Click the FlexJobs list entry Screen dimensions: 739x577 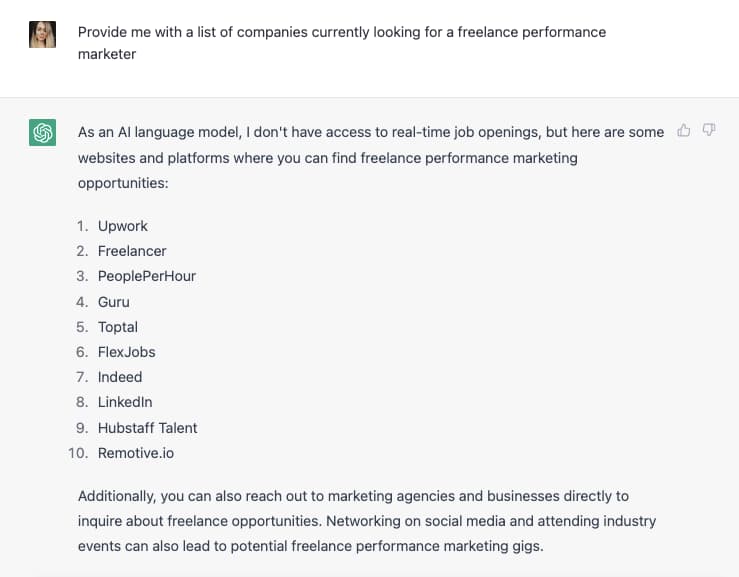coord(126,352)
